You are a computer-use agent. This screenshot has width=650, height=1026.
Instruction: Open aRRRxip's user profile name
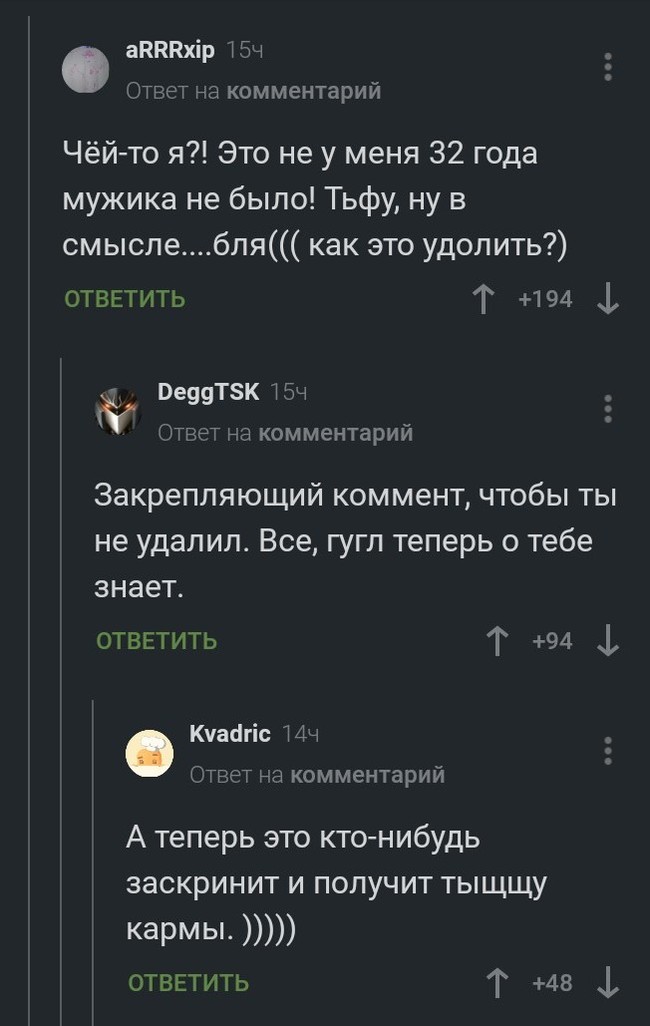[x=171, y=49]
